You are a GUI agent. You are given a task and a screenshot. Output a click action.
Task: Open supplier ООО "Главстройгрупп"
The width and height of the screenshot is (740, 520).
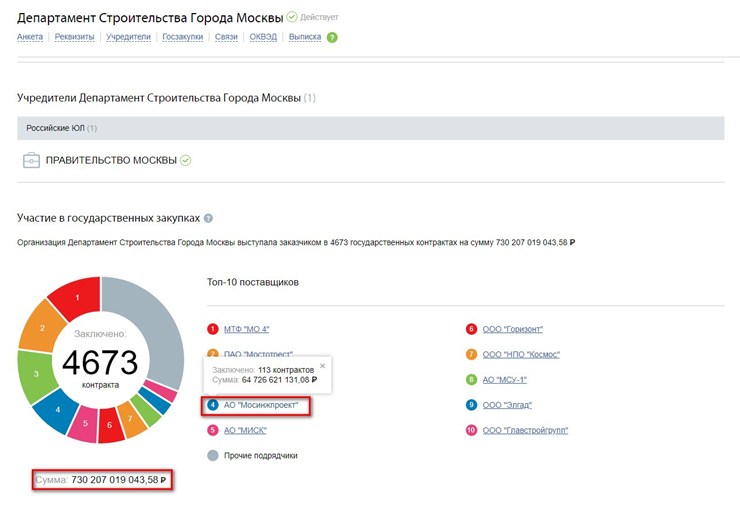click(525, 430)
